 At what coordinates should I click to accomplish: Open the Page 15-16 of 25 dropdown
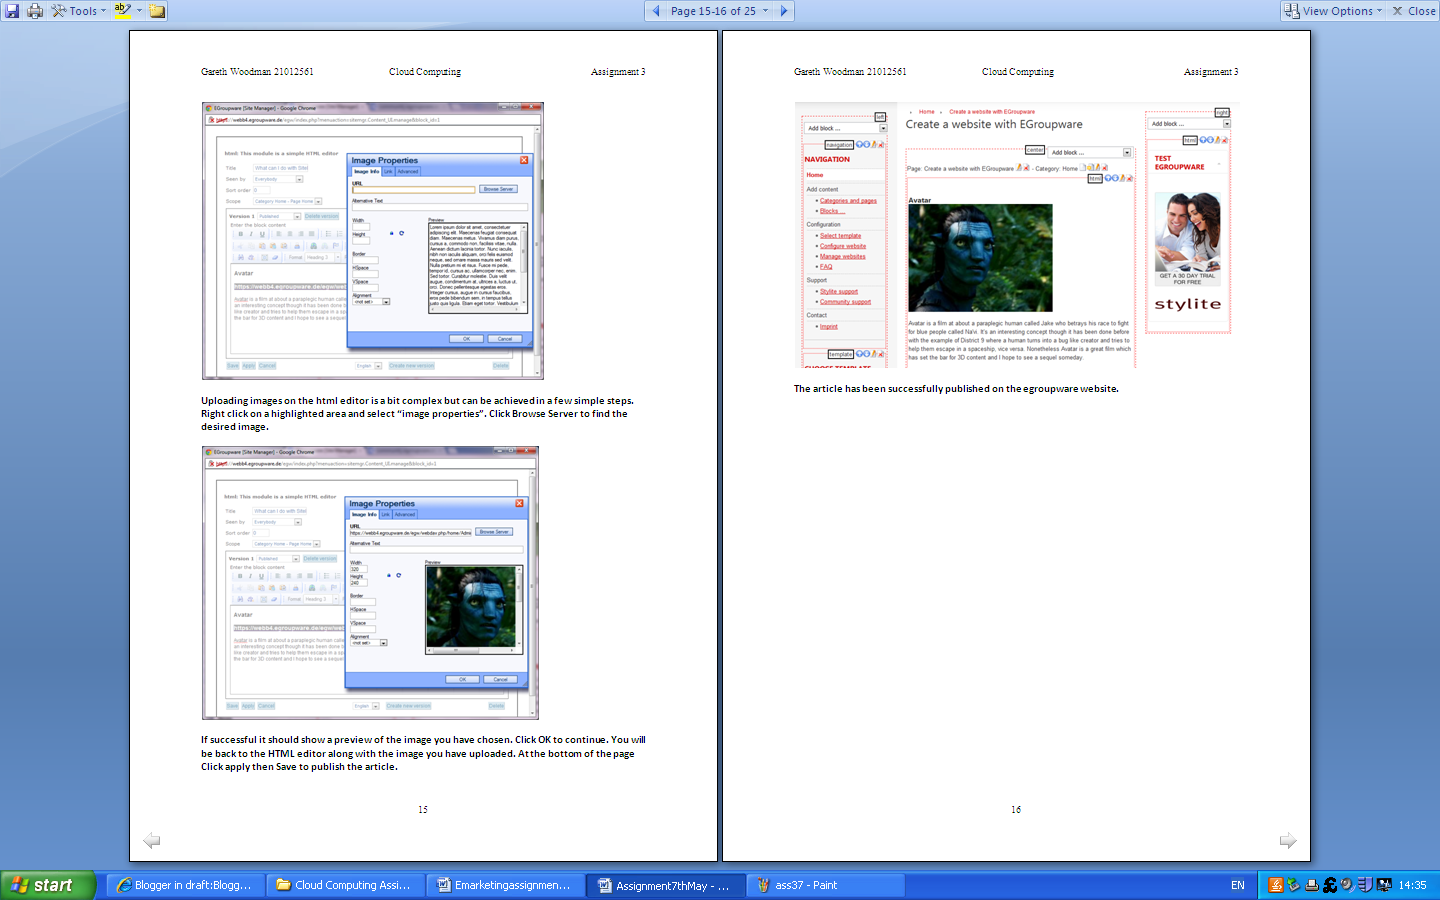719,11
